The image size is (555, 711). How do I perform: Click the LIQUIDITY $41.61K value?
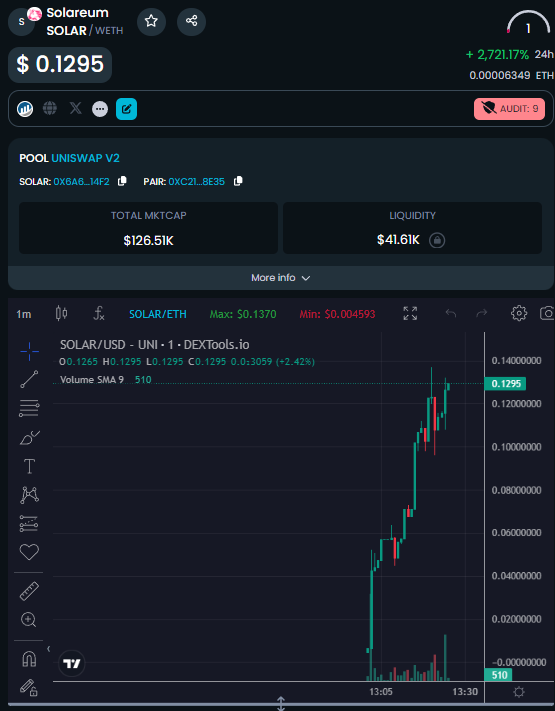point(398,240)
